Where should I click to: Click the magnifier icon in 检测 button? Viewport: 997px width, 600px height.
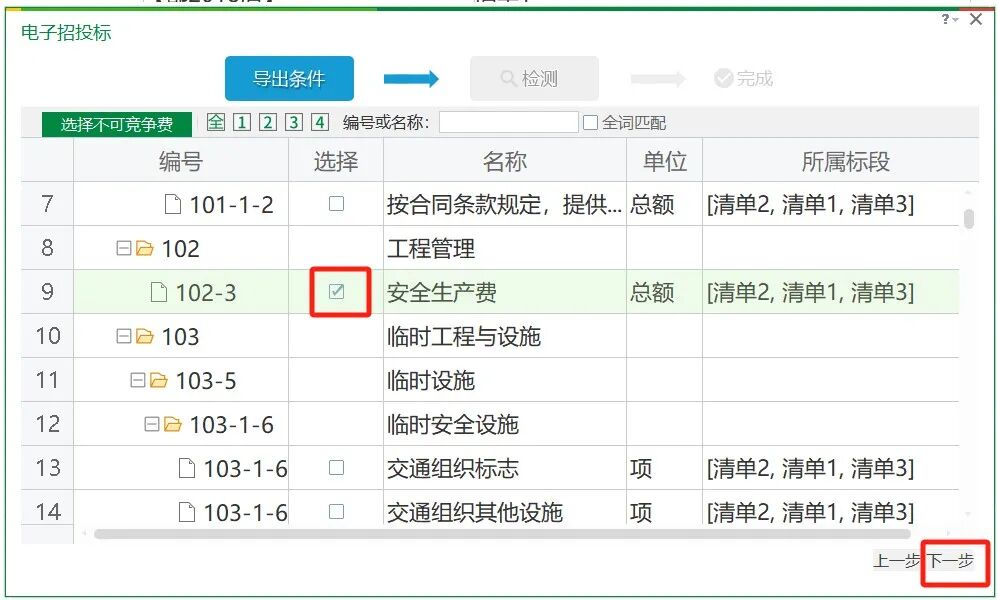pos(509,79)
